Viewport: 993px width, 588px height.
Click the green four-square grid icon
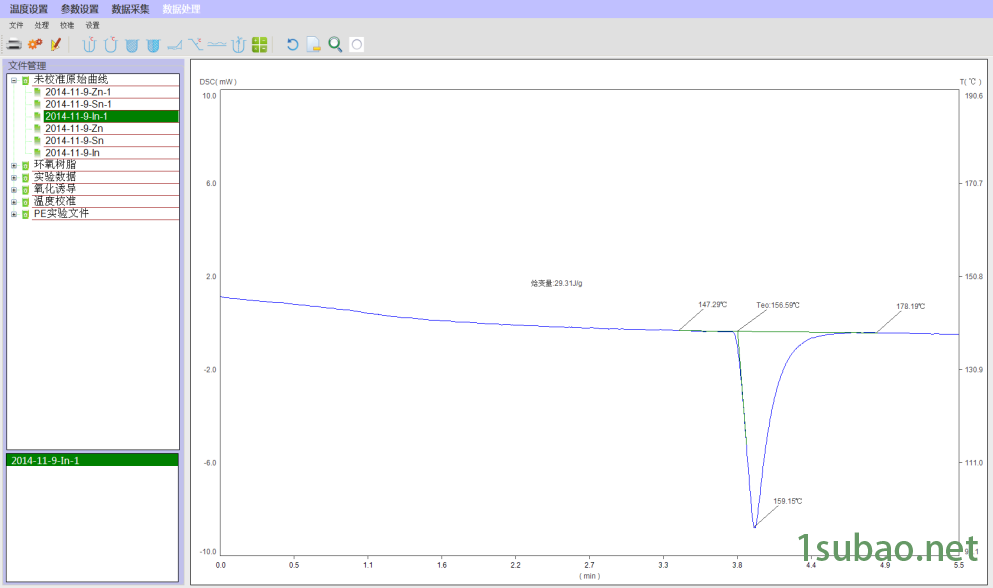coord(260,44)
